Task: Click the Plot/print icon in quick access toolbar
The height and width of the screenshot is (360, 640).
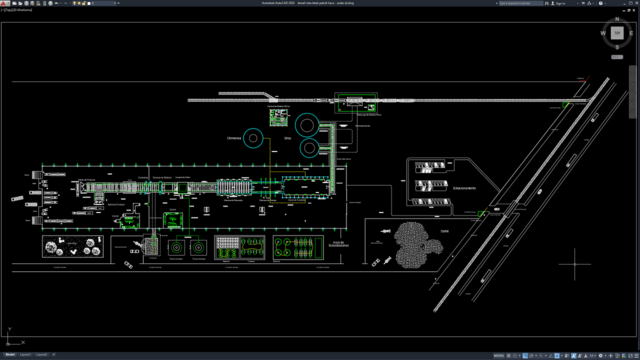Action: 51,3
